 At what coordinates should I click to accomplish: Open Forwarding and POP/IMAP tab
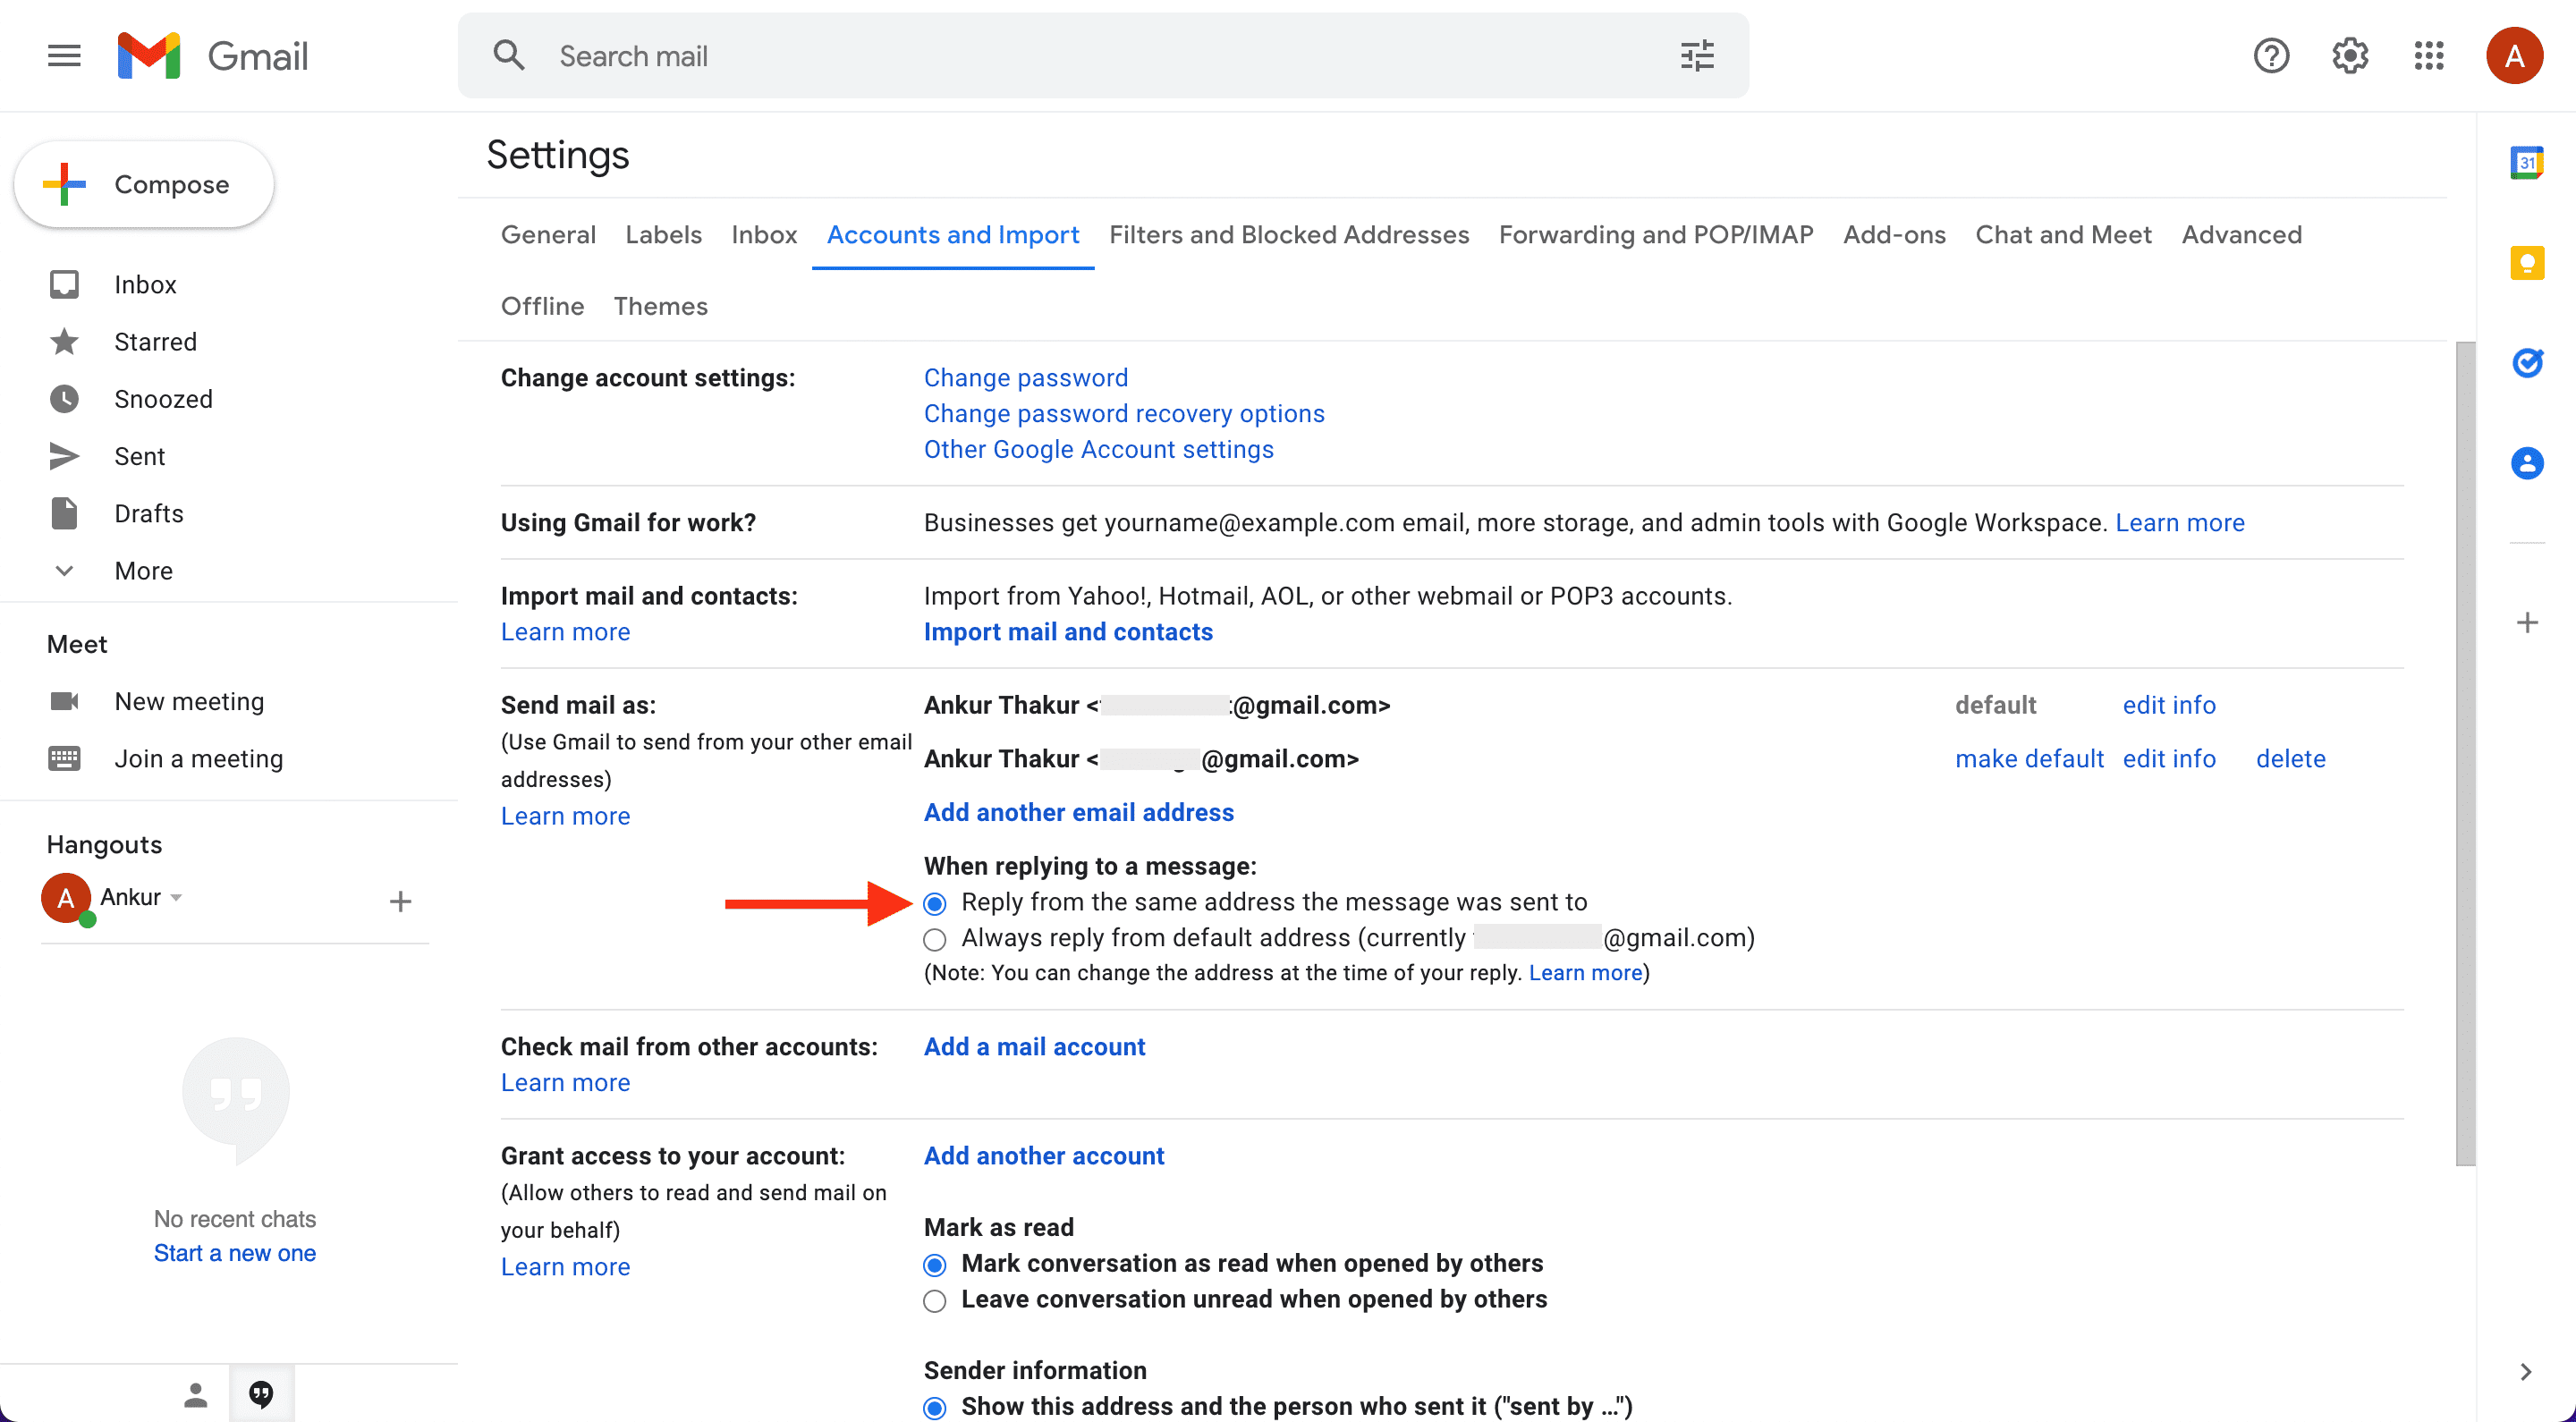[x=1656, y=235]
